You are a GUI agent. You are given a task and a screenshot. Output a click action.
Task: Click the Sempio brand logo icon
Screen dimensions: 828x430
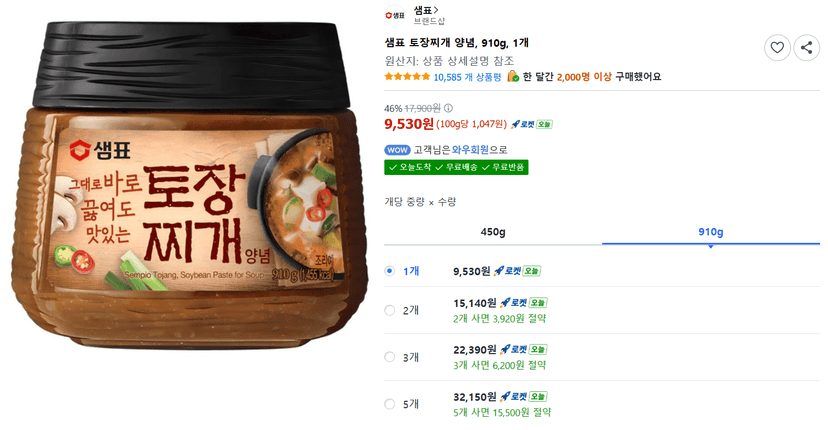[x=395, y=16]
